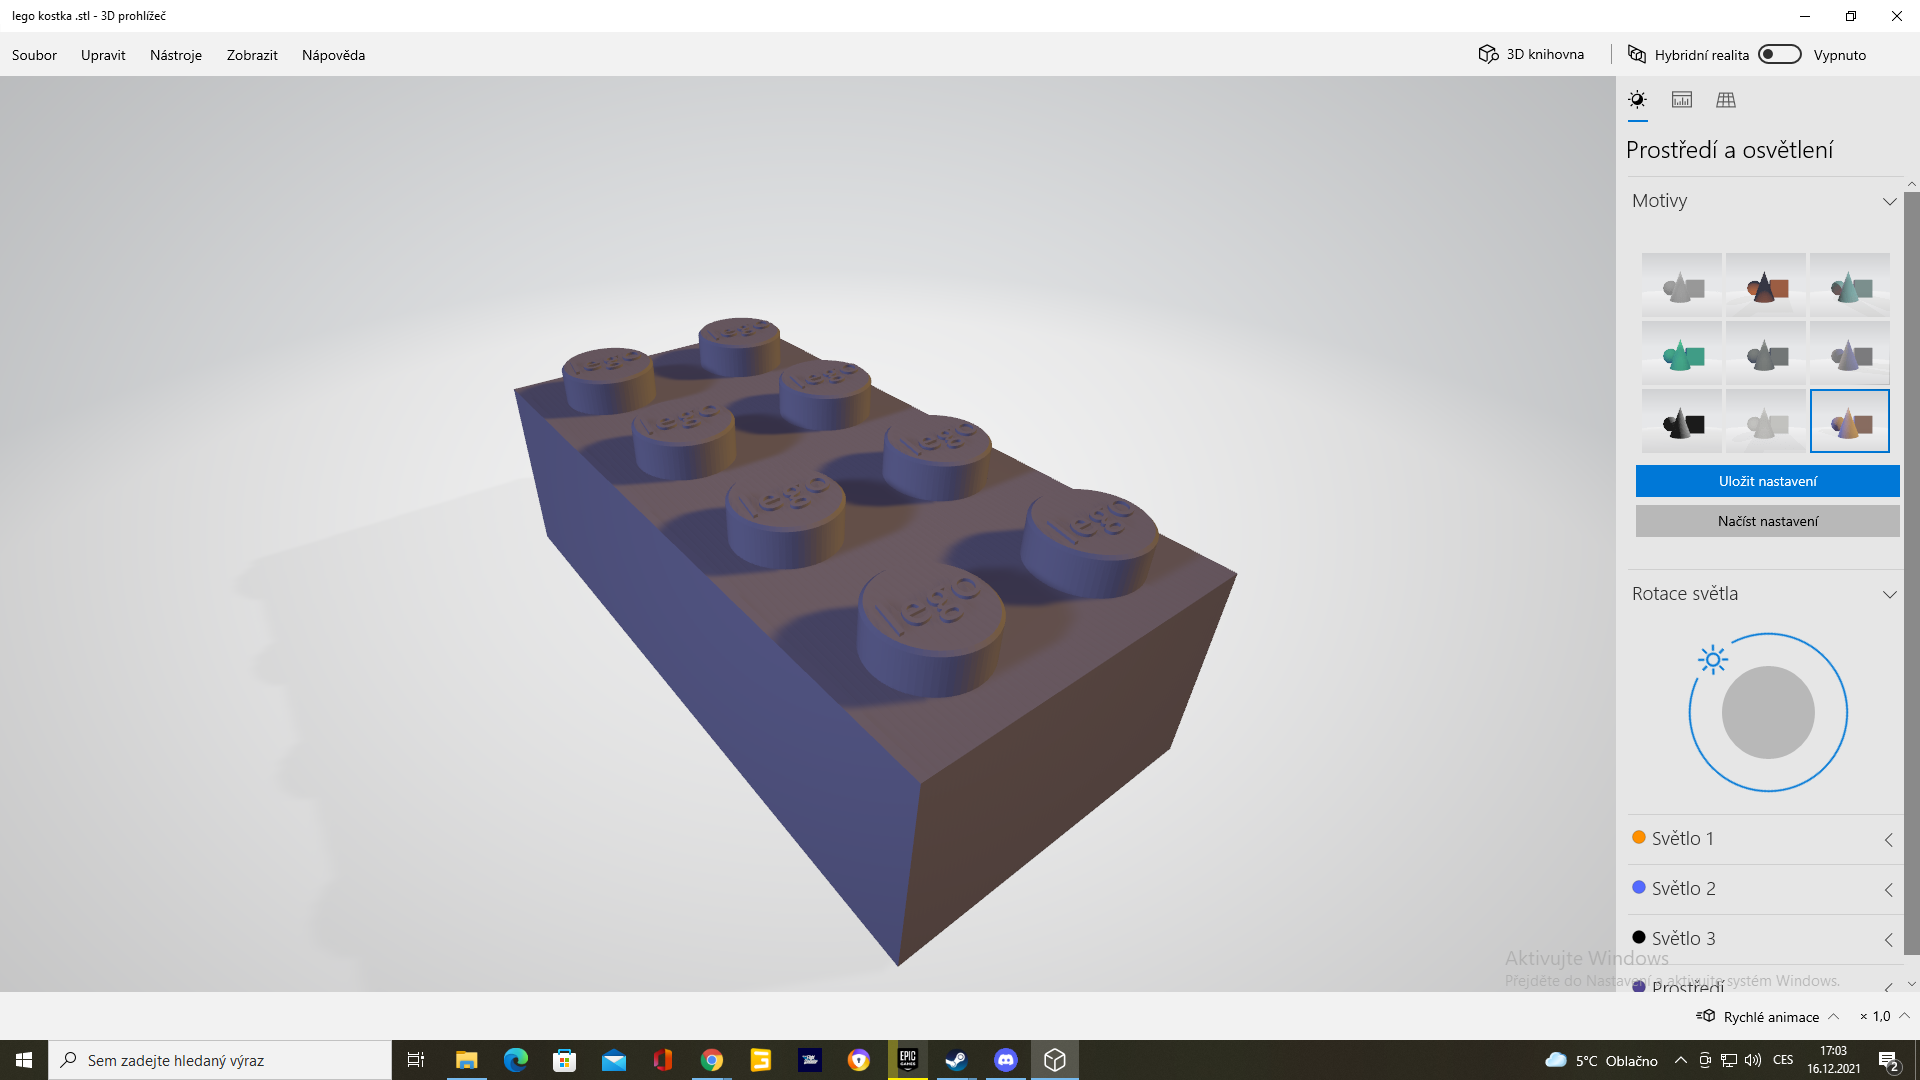This screenshot has width=1920, height=1080.
Task: Toggle the Hybridní realita switch
Action: pos(1780,54)
